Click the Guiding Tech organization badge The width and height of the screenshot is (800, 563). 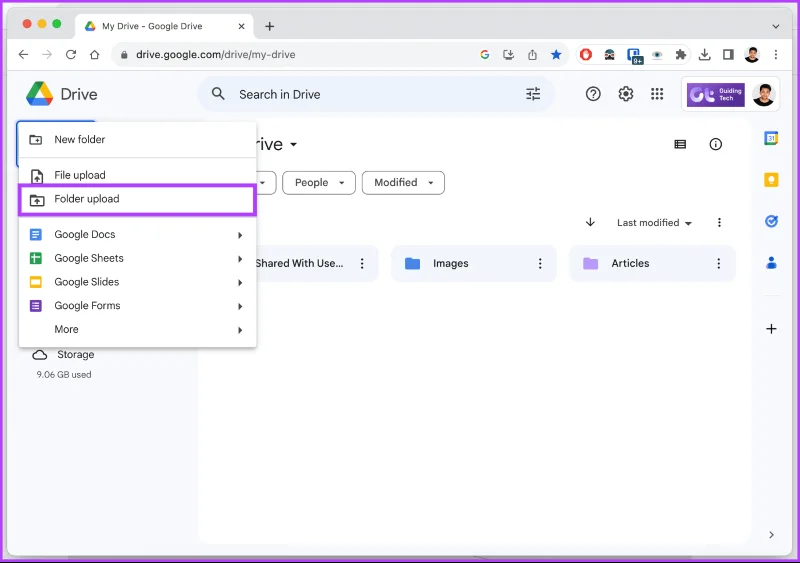(x=715, y=95)
